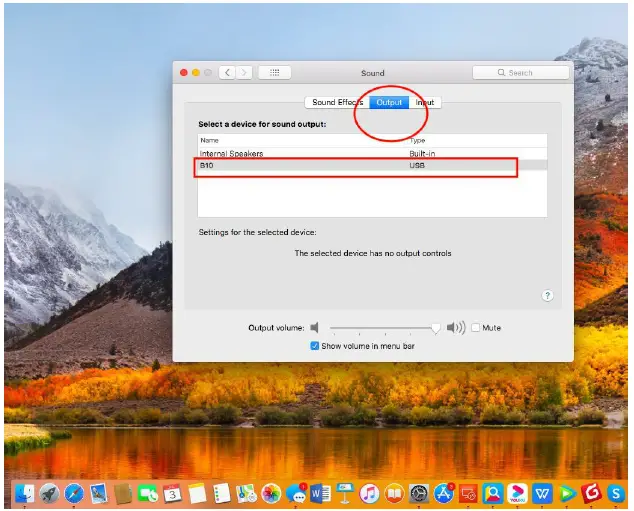
Task: Minimize Sound window with yellow button
Action: click(196, 72)
